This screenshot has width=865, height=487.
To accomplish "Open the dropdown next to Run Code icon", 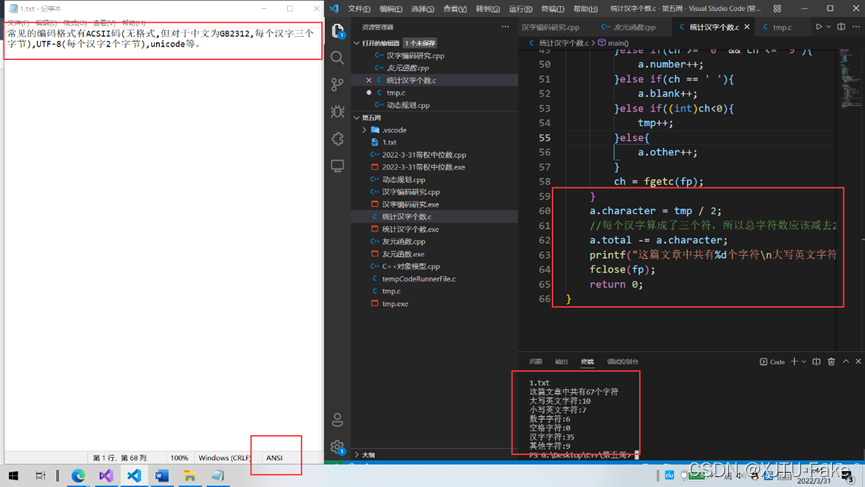I will tap(828, 27).
